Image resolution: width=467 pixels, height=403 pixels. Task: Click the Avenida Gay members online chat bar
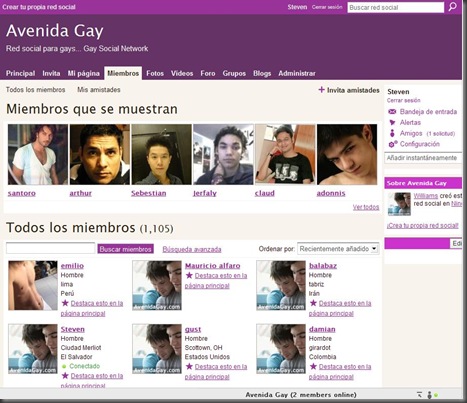click(x=301, y=395)
